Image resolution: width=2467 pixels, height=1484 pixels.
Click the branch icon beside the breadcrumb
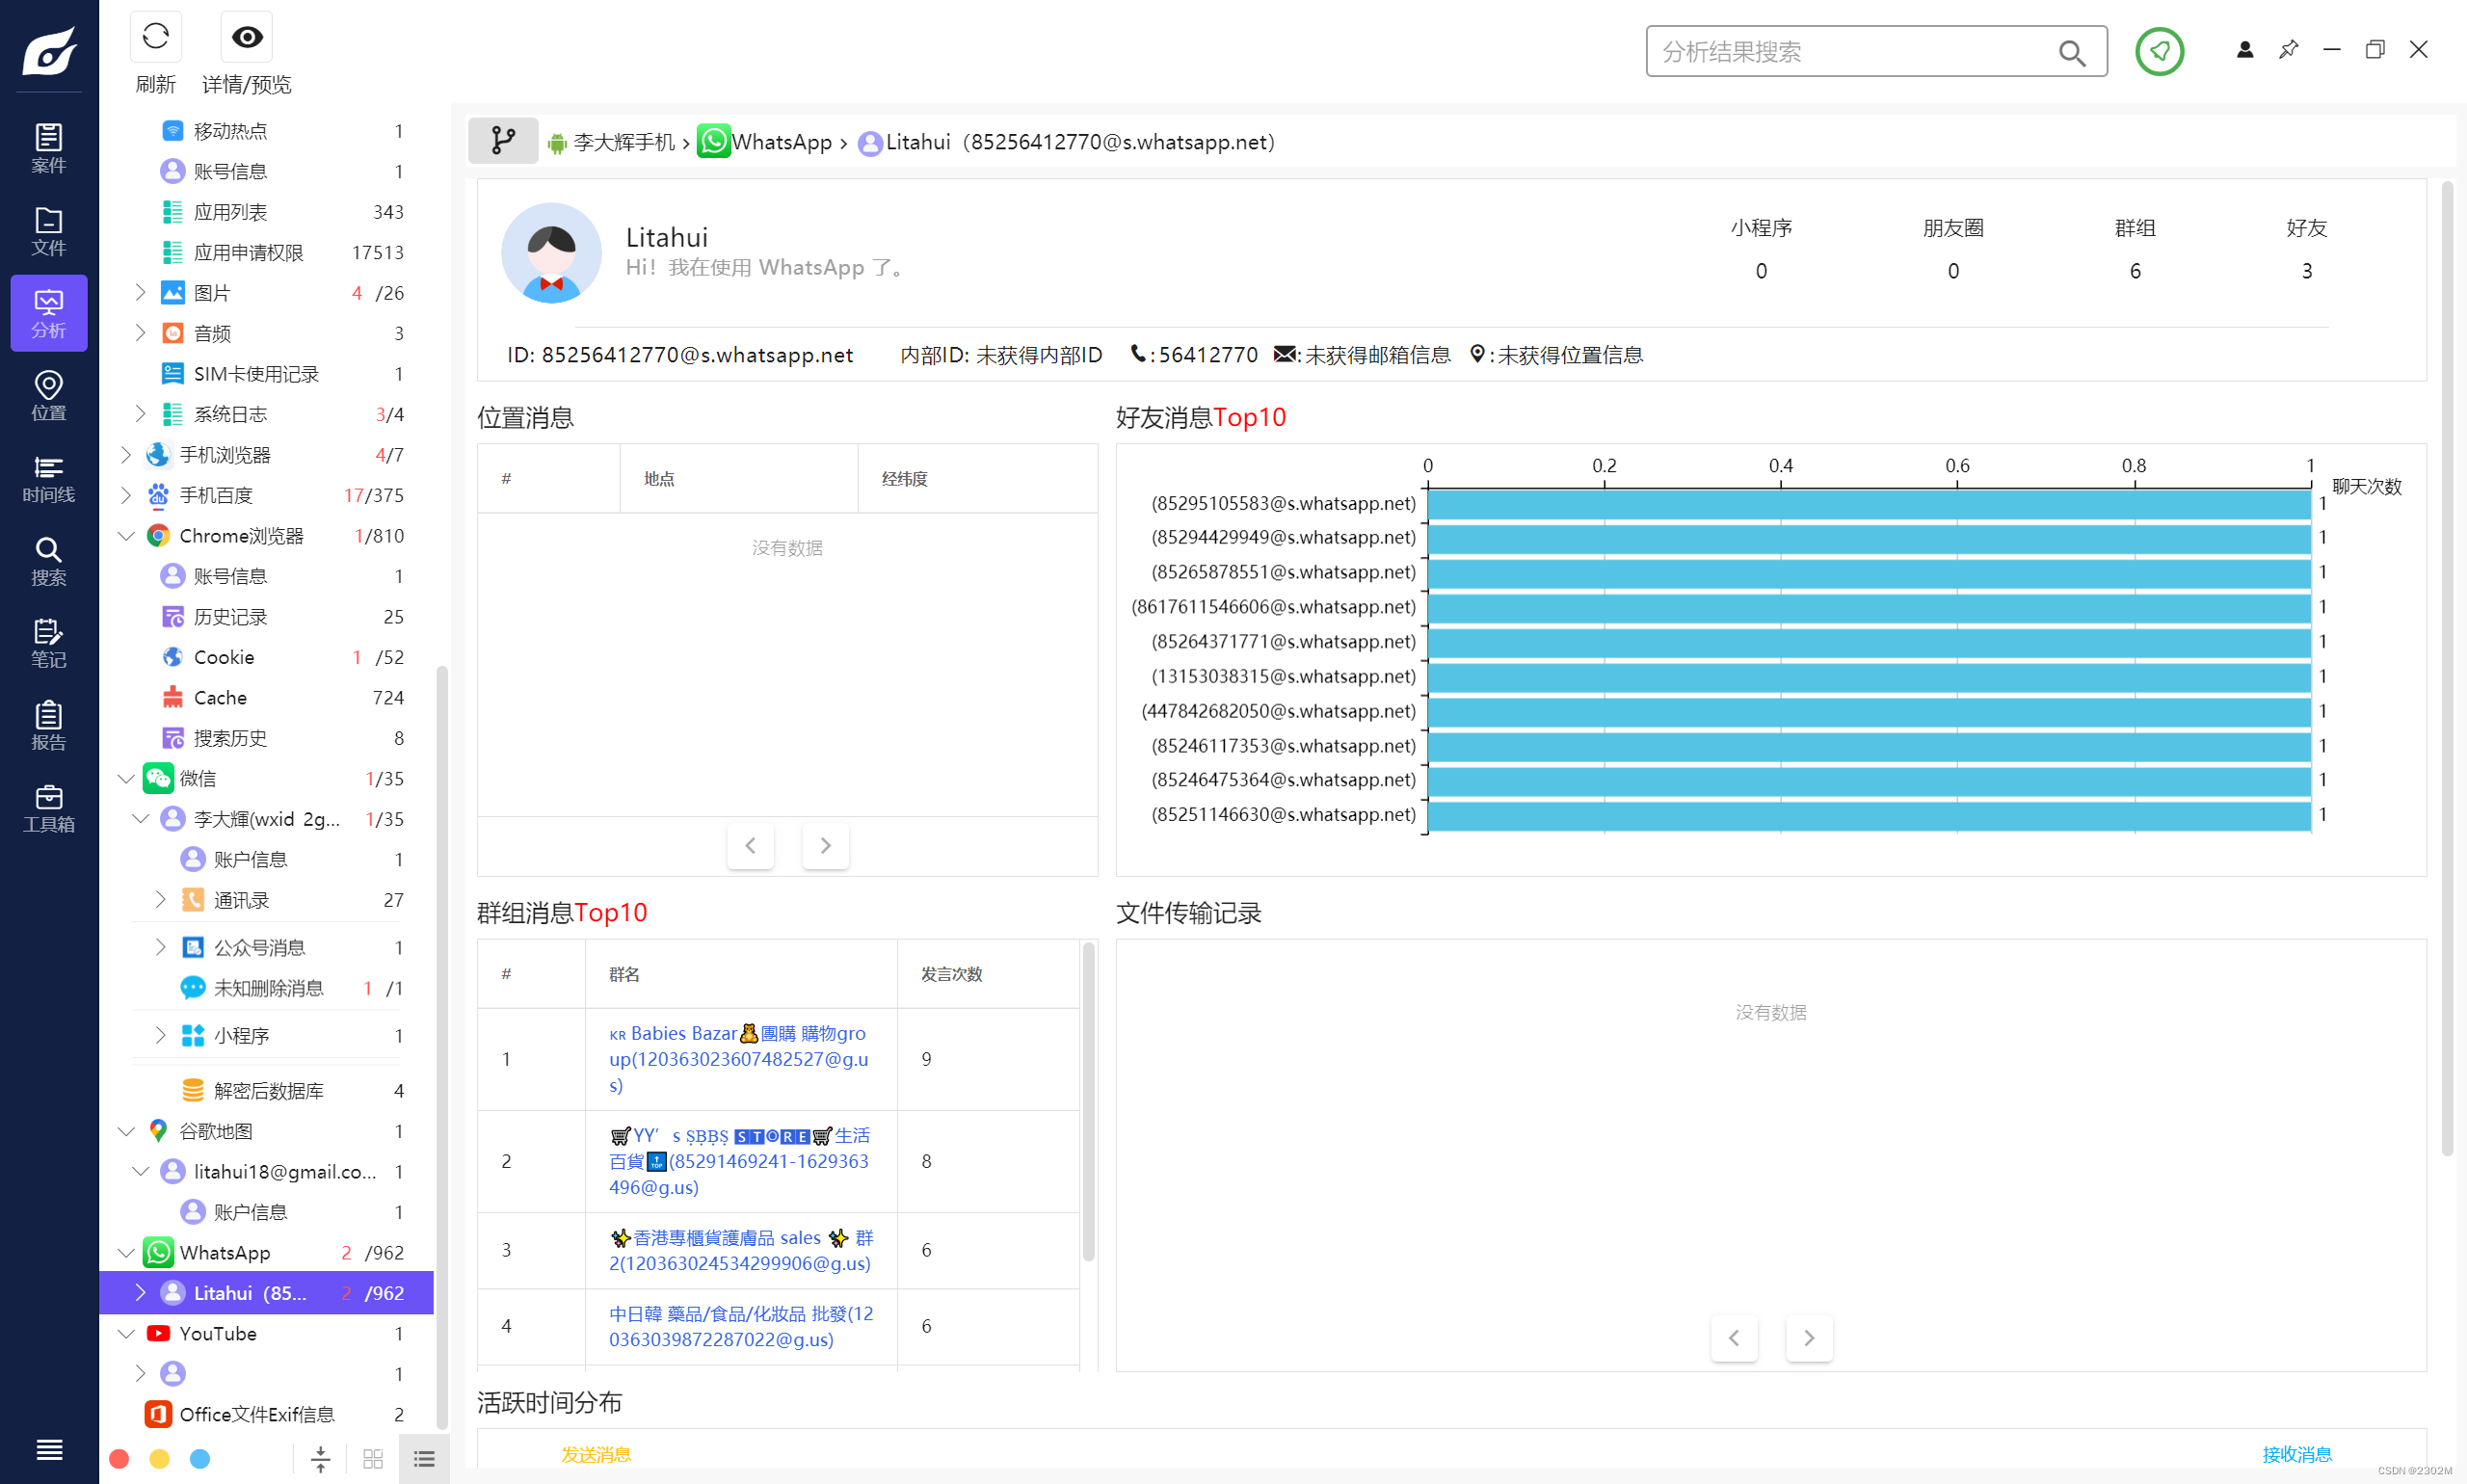(x=503, y=141)
